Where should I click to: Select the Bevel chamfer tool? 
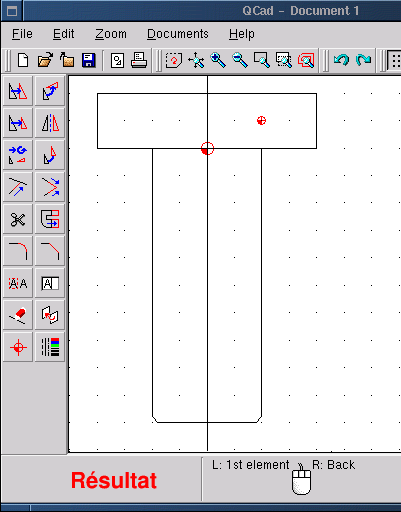click(50, 251)
